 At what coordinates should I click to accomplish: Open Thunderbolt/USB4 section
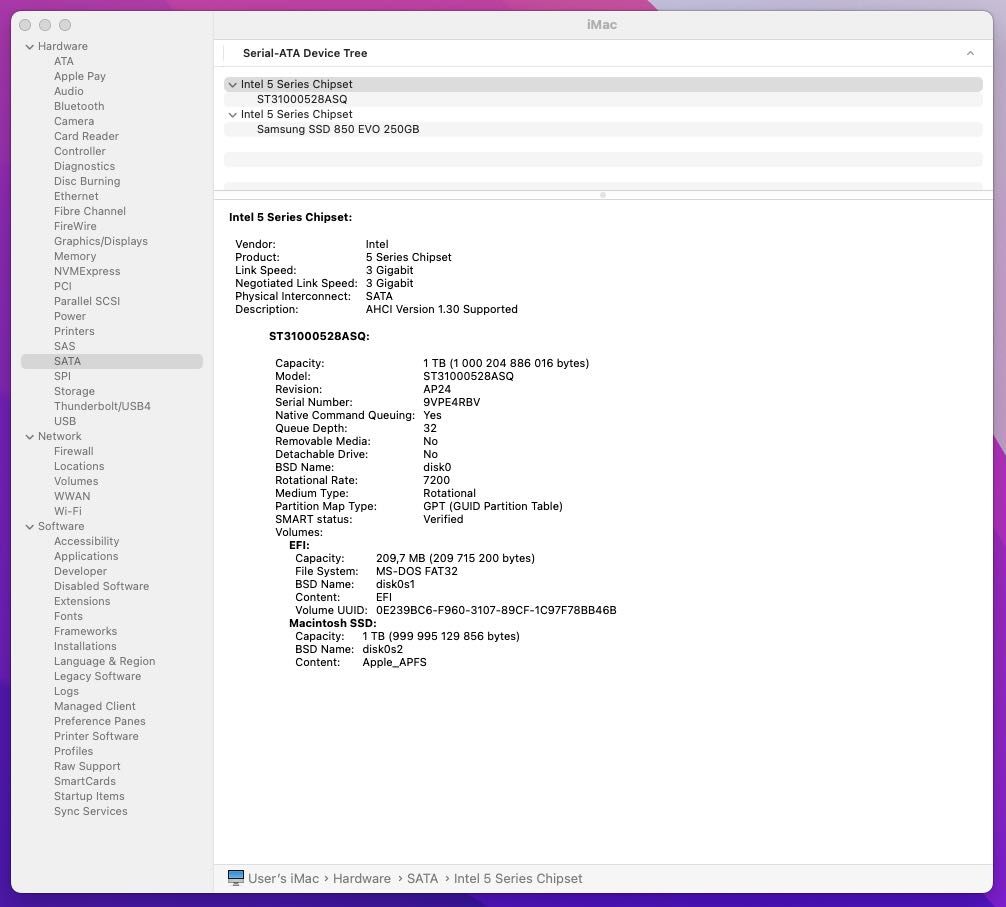102,406
